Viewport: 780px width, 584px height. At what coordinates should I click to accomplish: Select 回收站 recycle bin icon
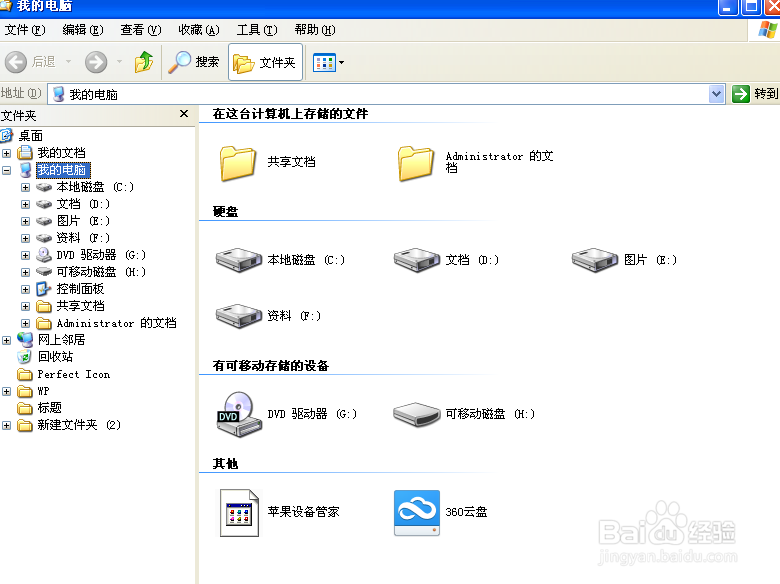pyautogui.click(x=24, y=357)
